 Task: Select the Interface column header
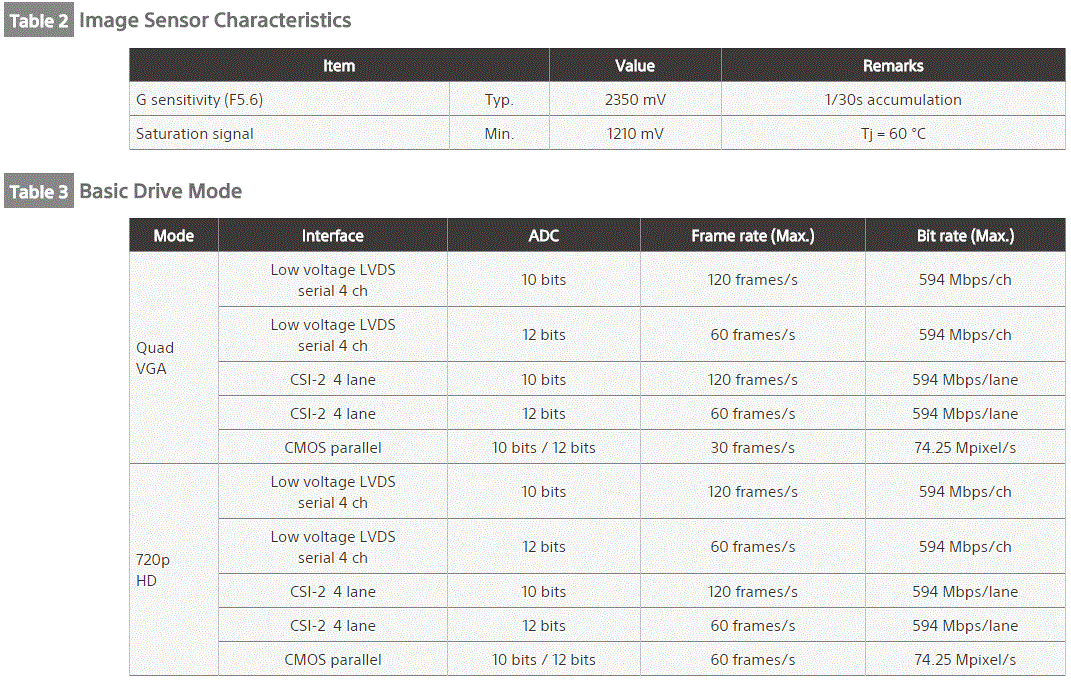[x=333, y=236]
